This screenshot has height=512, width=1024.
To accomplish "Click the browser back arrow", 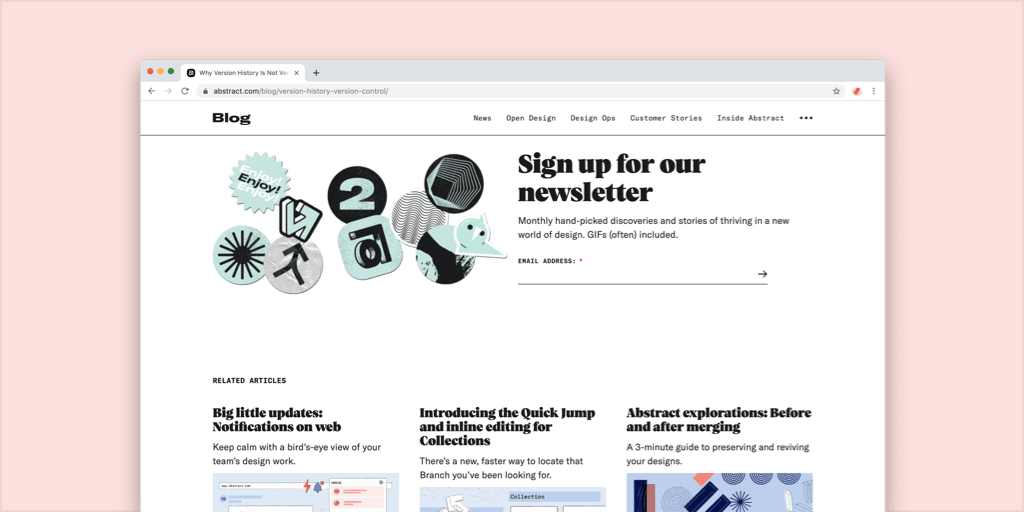I will [152, 91].
